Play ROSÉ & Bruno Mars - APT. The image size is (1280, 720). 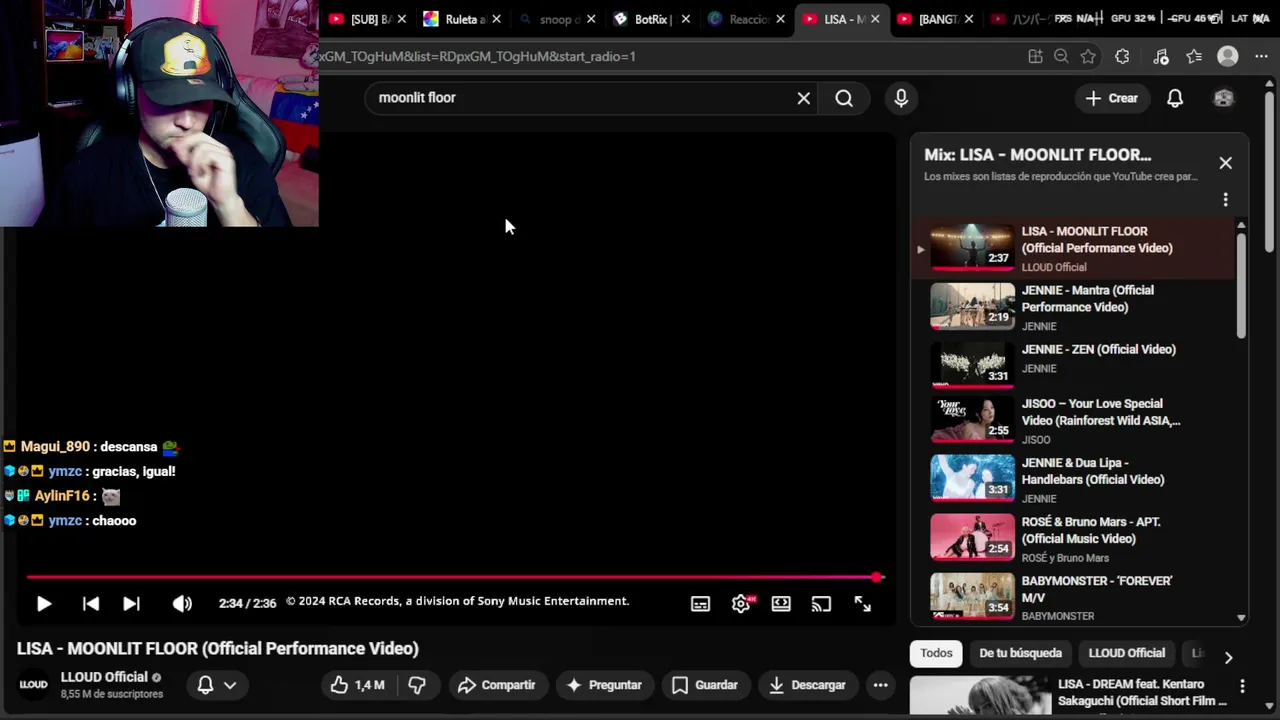[1072, 538]
